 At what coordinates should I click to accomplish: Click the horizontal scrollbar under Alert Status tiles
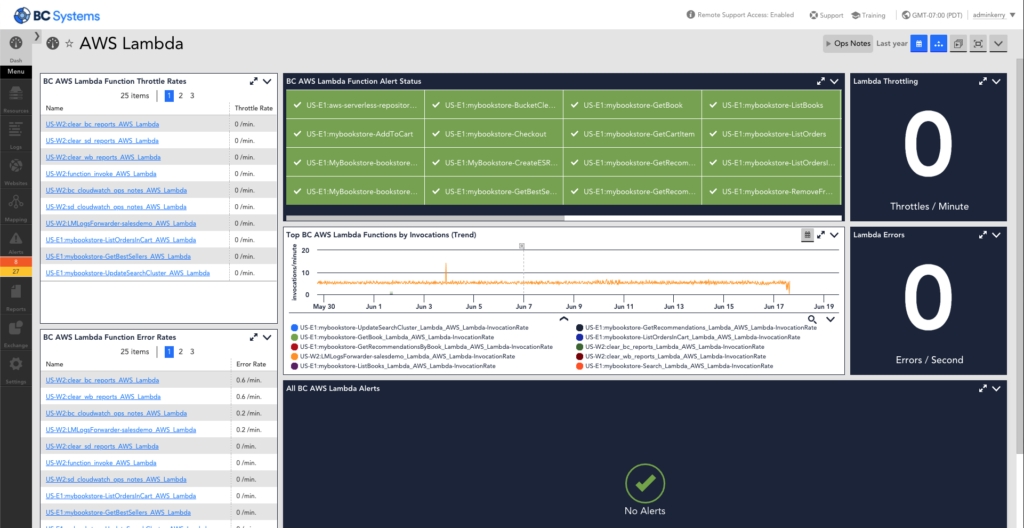click(x=425, y=218)
